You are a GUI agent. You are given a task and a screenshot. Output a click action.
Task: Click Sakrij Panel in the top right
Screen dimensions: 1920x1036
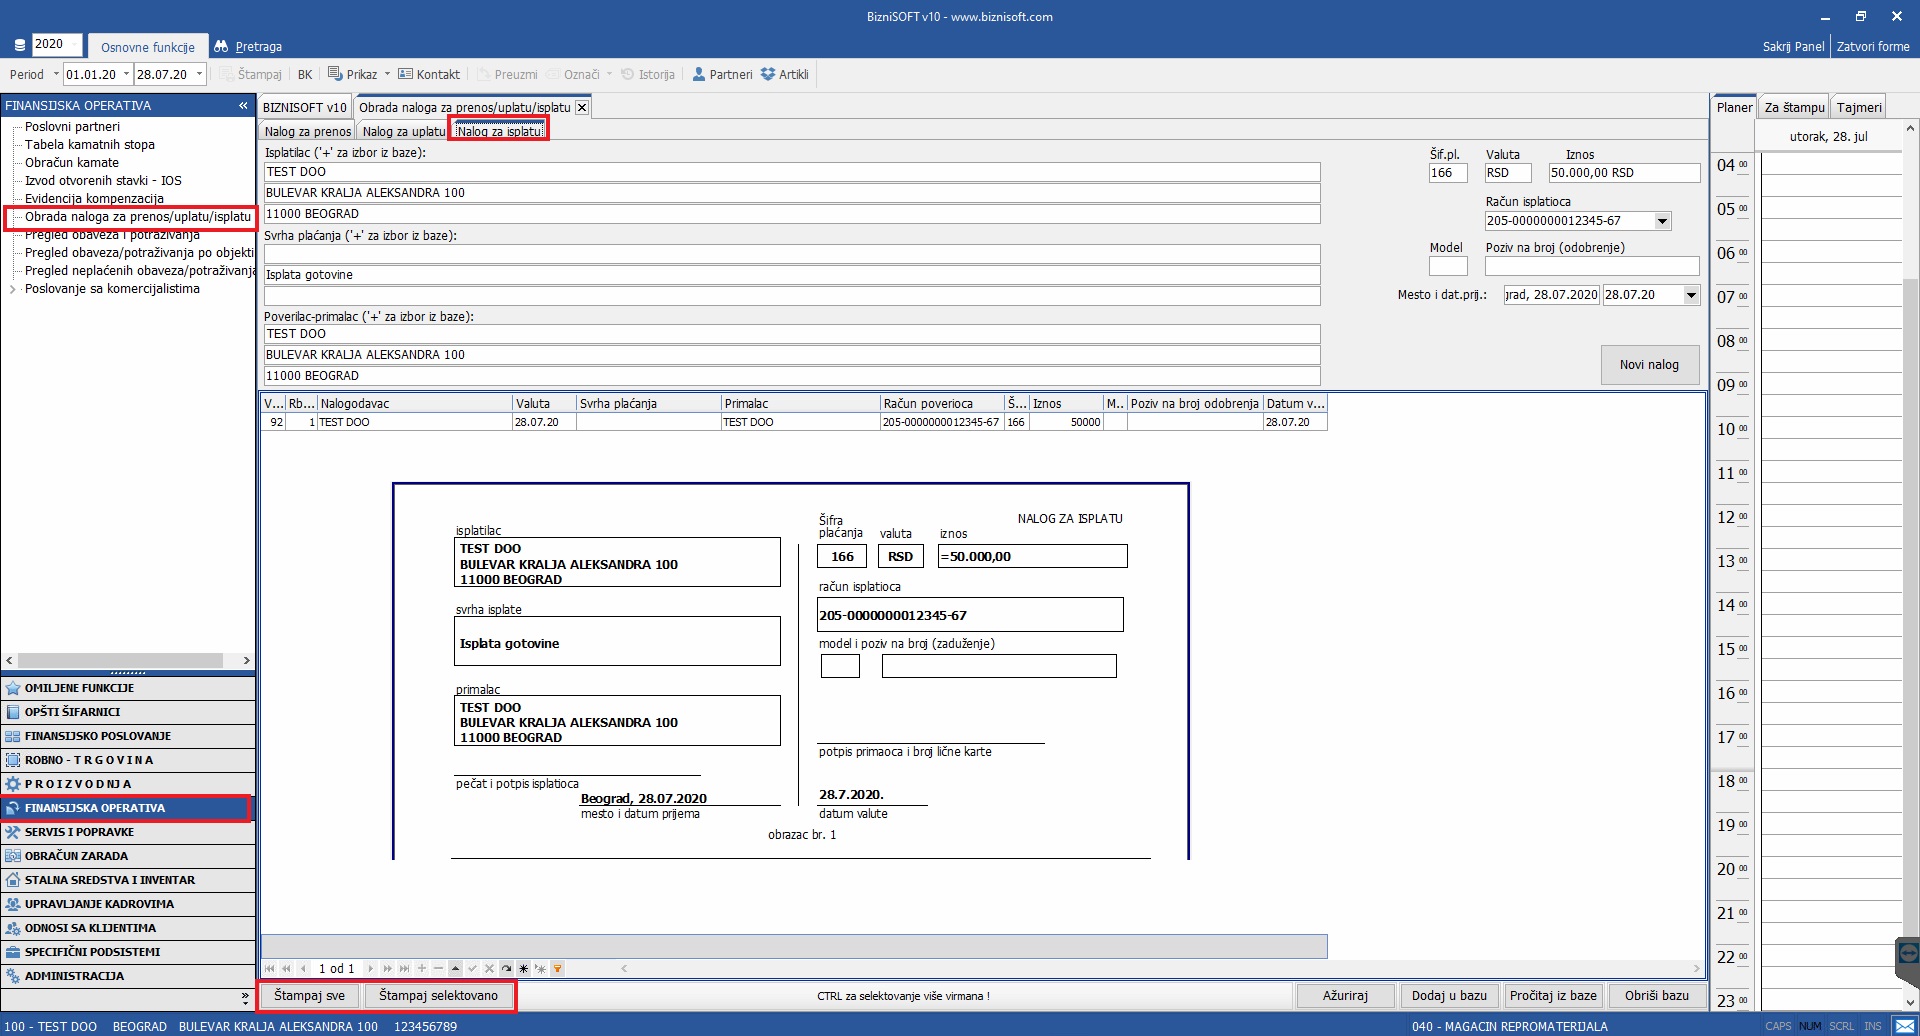[1793, 46]
